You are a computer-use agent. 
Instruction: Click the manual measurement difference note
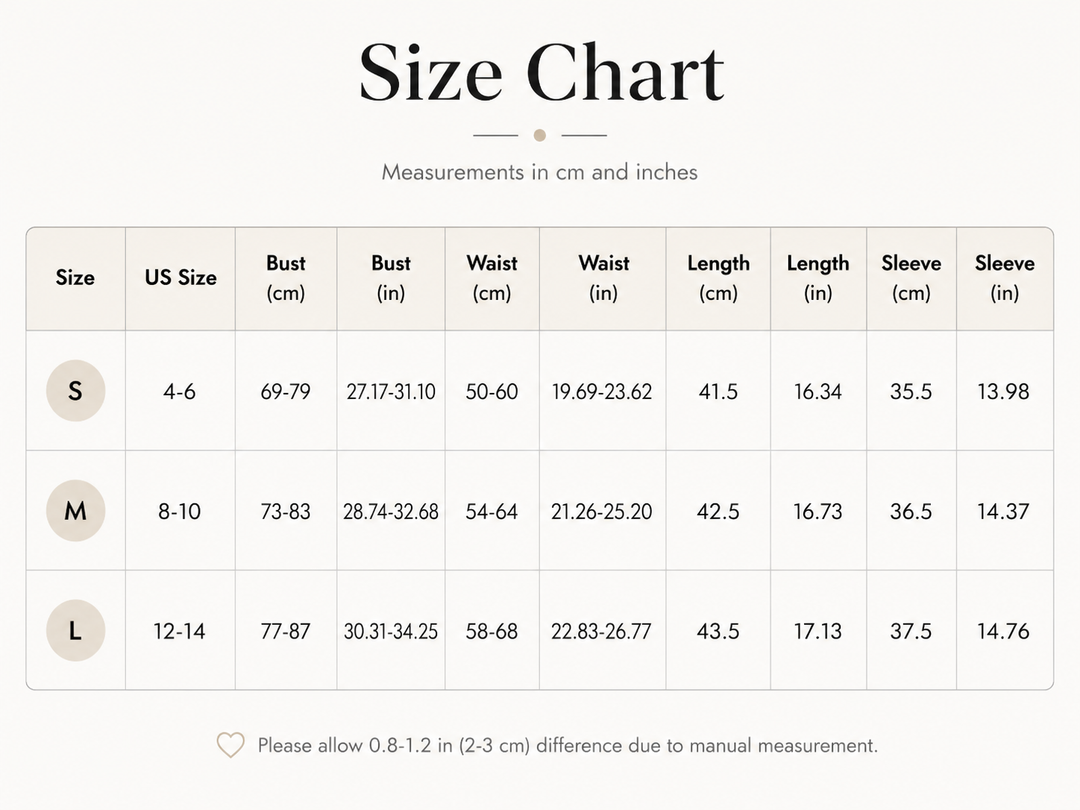coord(568,745)
